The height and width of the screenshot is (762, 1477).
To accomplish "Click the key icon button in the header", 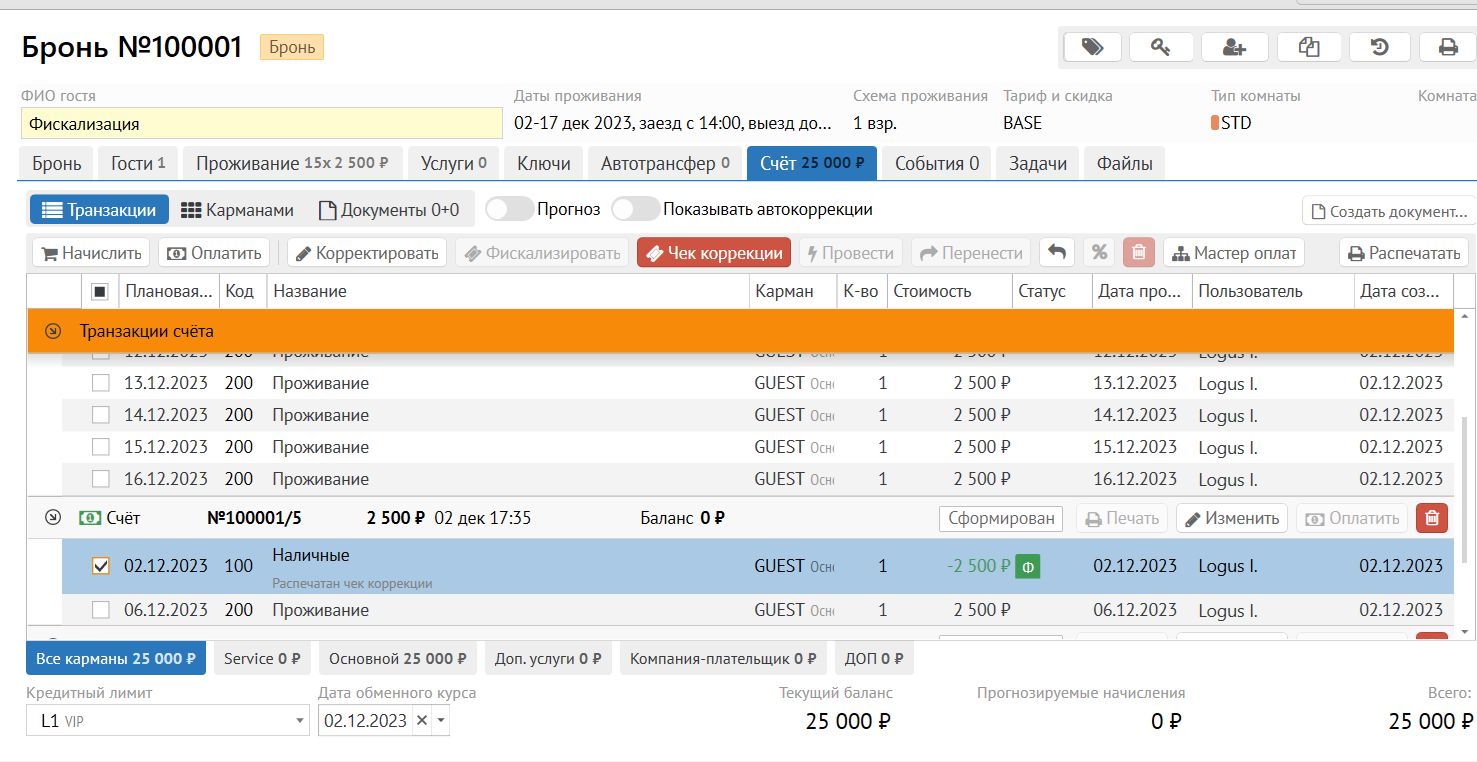I will coord(1161,47).
